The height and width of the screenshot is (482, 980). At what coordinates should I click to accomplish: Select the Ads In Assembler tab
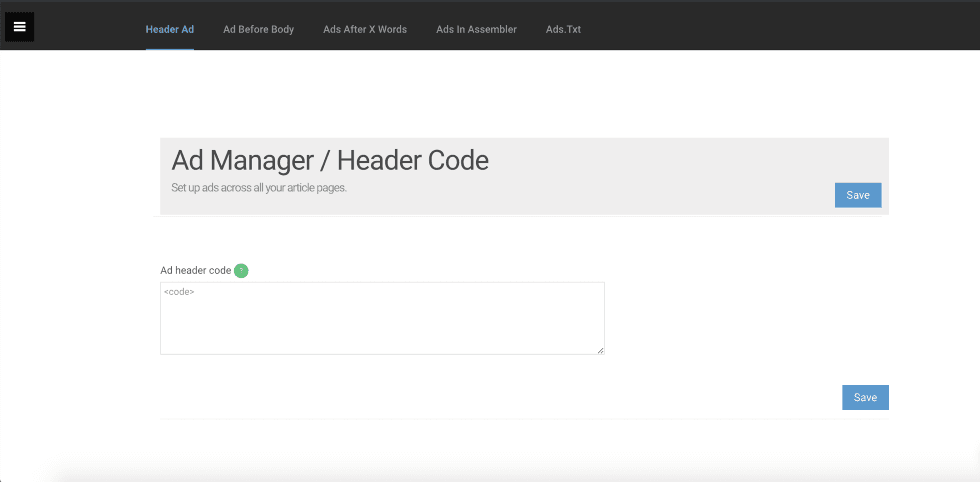click(476, 29)
